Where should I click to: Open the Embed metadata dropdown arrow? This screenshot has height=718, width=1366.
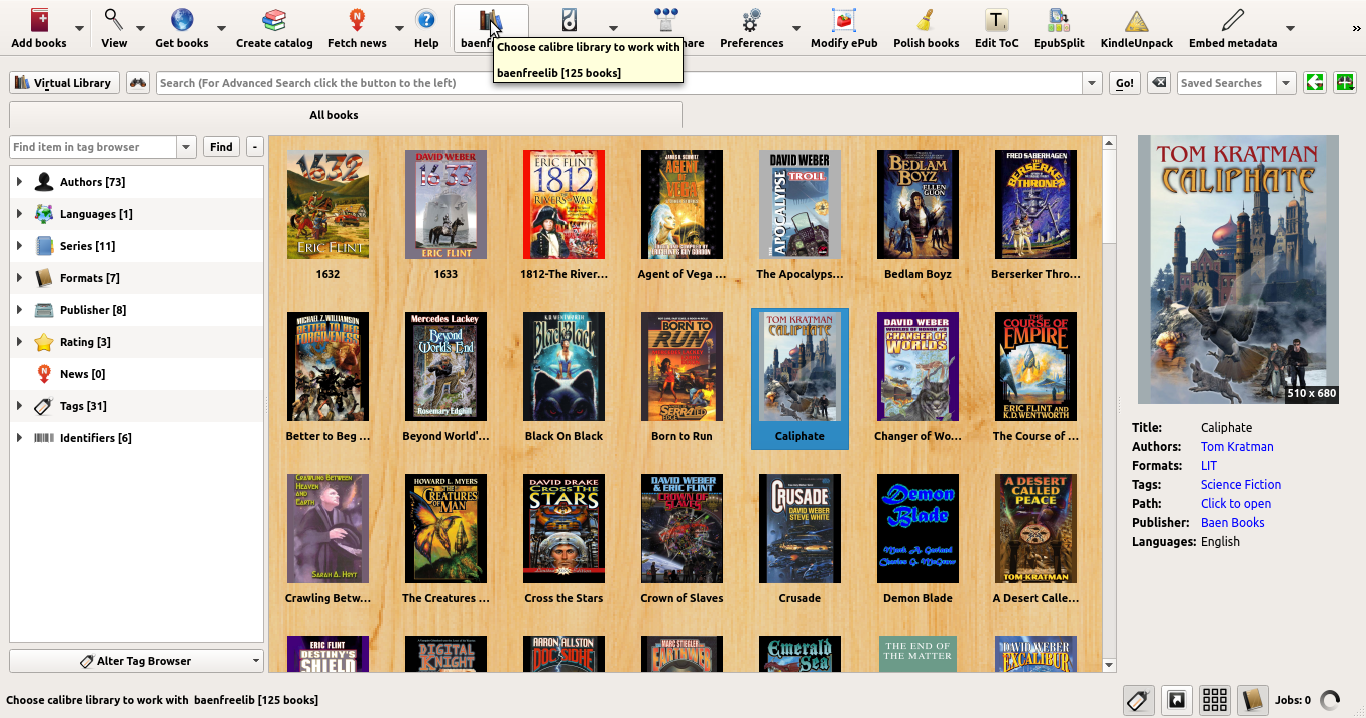(1290, 29)
